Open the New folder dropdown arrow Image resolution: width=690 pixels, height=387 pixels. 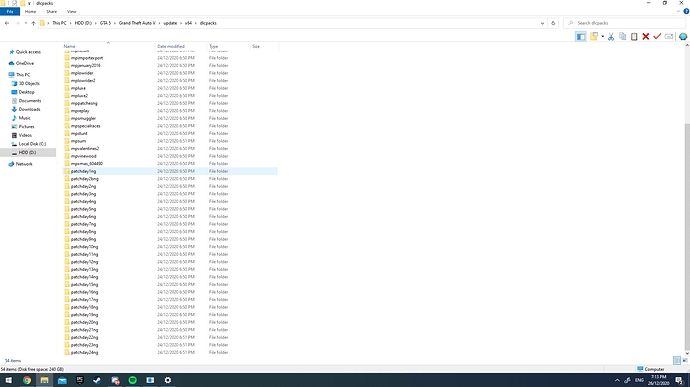tap(602, 37)
